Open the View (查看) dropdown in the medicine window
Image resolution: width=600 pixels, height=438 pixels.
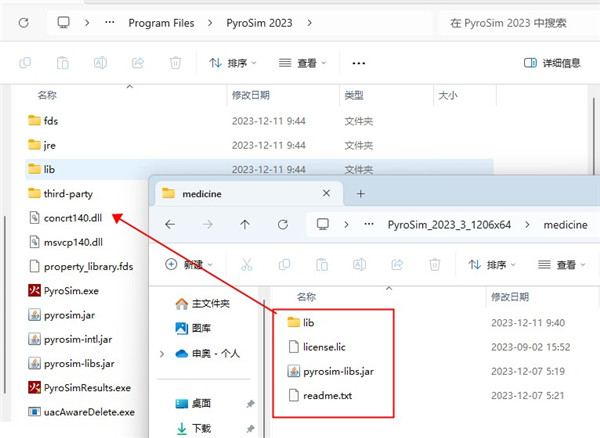pyautogui.click(x=562, y=264)
